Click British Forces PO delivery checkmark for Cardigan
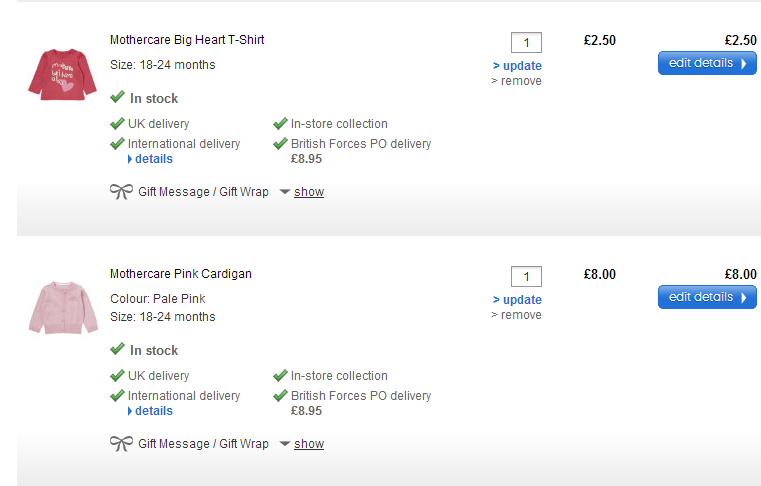761x486 pixels. (281, 396)
